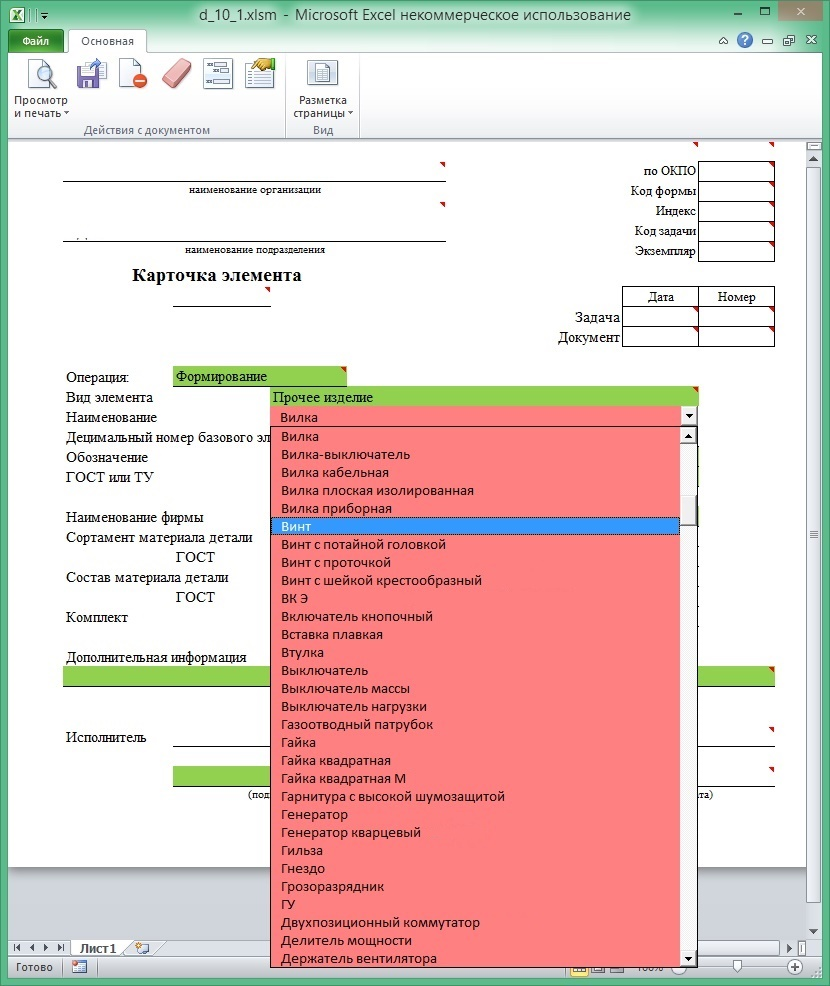This screenshot has width=830, height=986.
Task: Choose Вставка плавкая option
Action: [x=475, y=634]
